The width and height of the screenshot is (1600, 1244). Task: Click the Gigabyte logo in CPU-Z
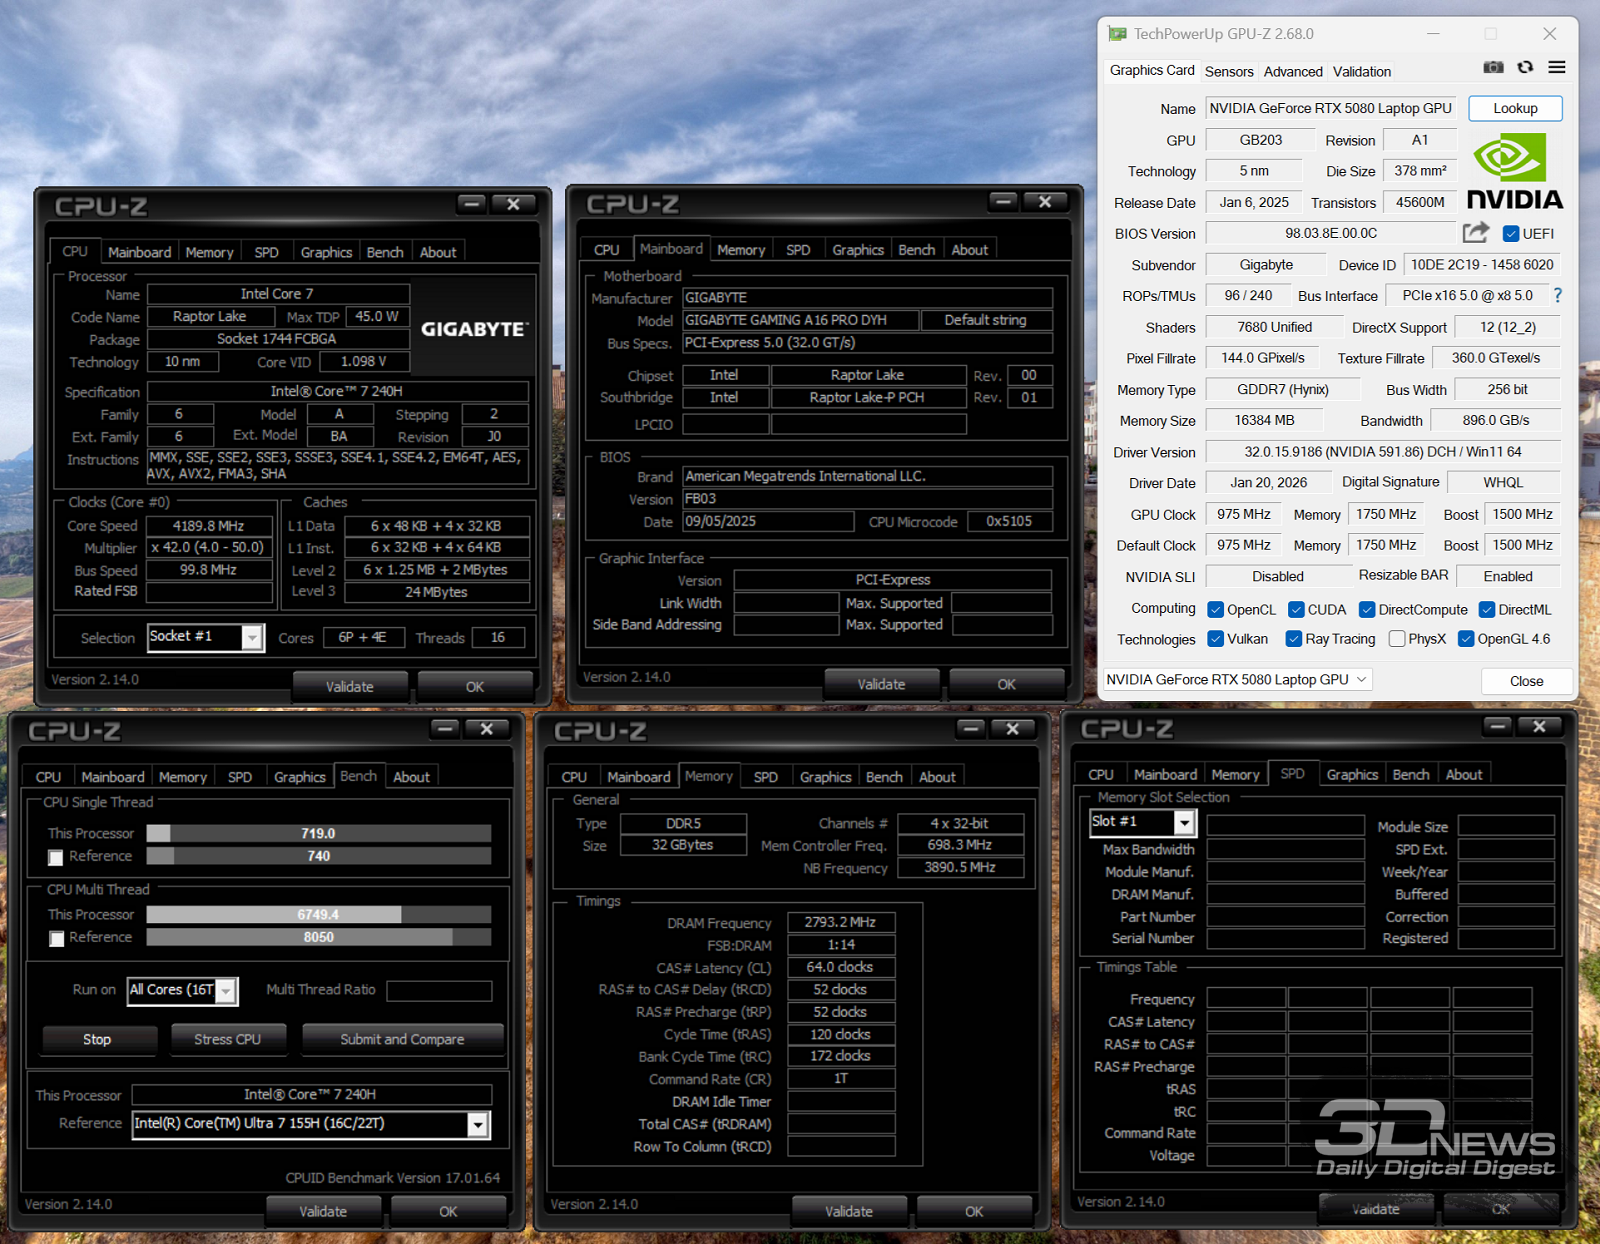[473, 329]
